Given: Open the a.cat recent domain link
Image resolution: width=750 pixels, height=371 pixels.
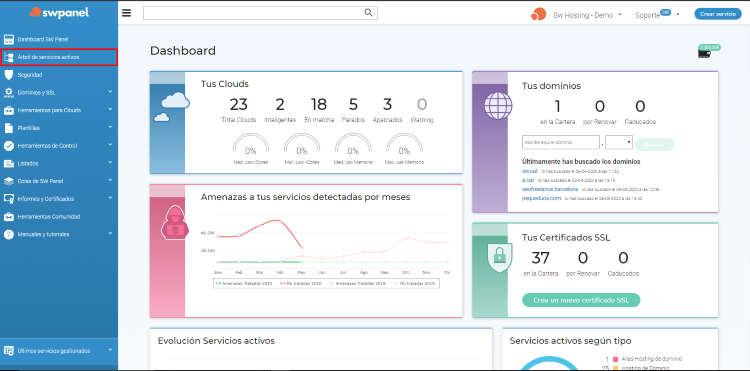Looking at the screenshot, I should pyautogui.click(x=528, y=180).
